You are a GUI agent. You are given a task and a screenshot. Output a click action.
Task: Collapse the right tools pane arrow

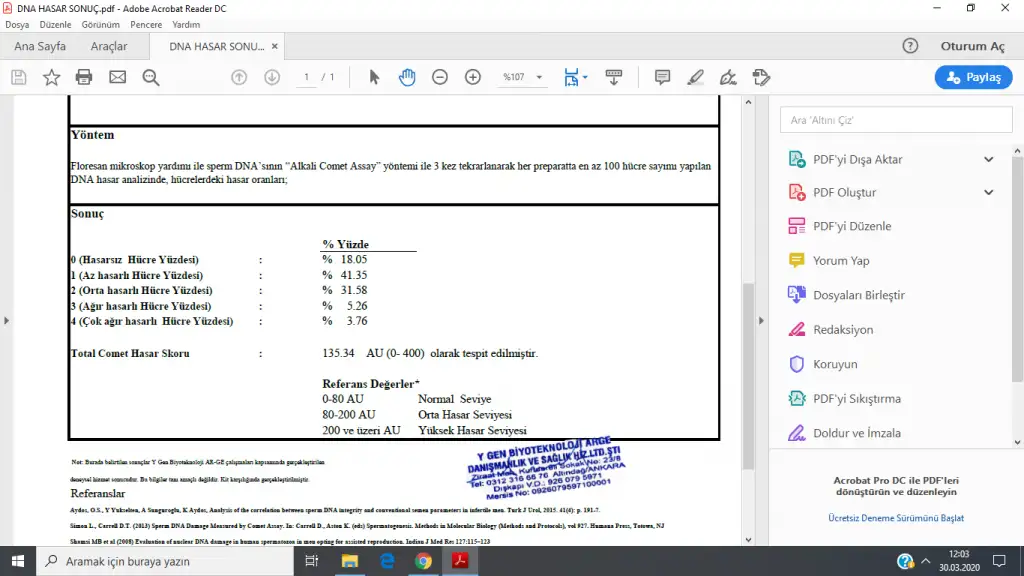click(x=761, y=321)
